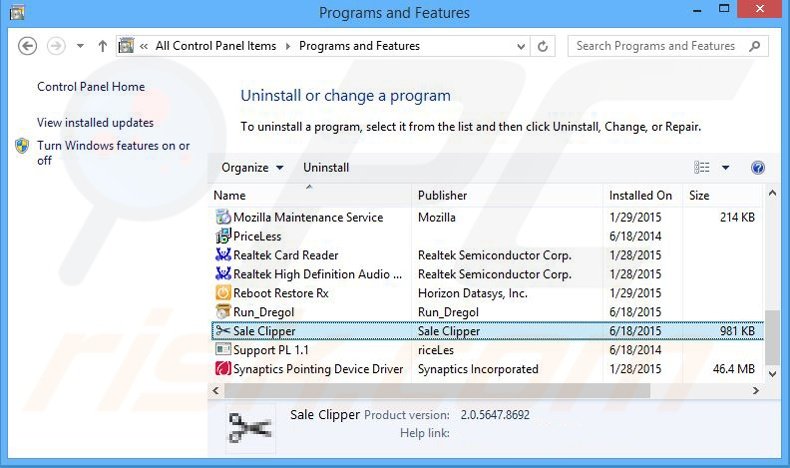
Task: Select the 'Realtek Card Reader' name
Action: pyautogui.click(x=285, y=255)
